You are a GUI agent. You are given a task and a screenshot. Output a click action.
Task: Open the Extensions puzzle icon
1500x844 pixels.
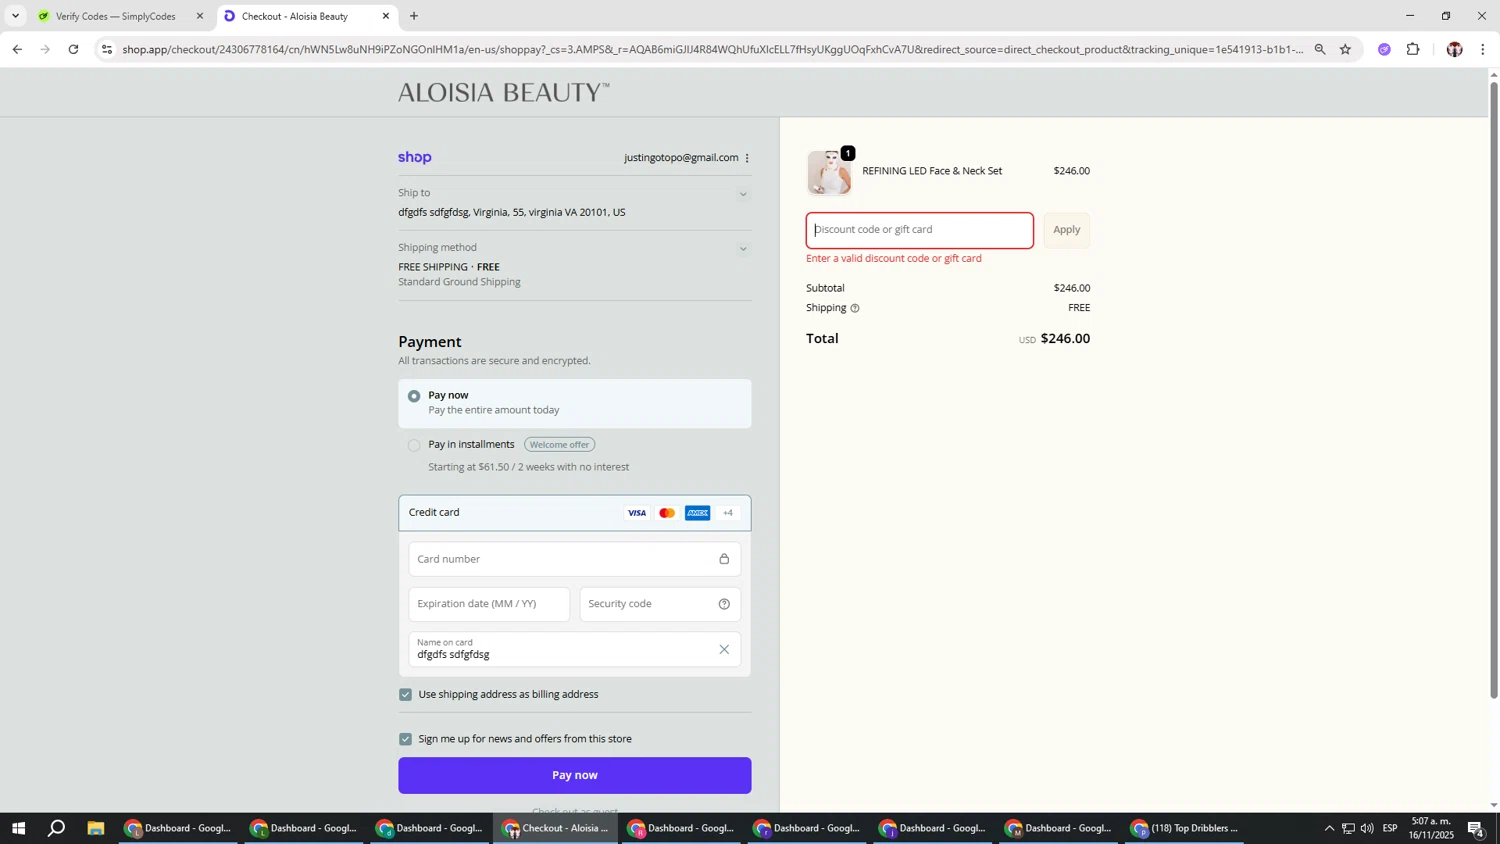(x=1413, y=49)
